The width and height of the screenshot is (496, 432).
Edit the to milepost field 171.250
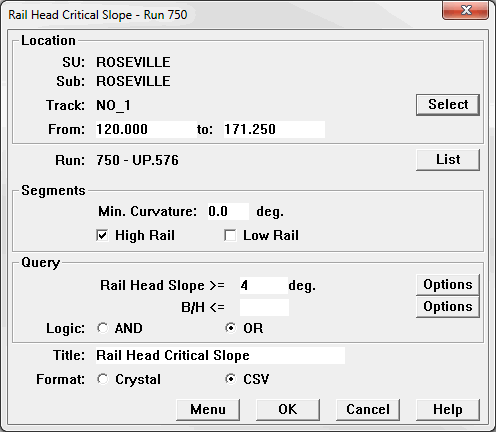[274, 129]
